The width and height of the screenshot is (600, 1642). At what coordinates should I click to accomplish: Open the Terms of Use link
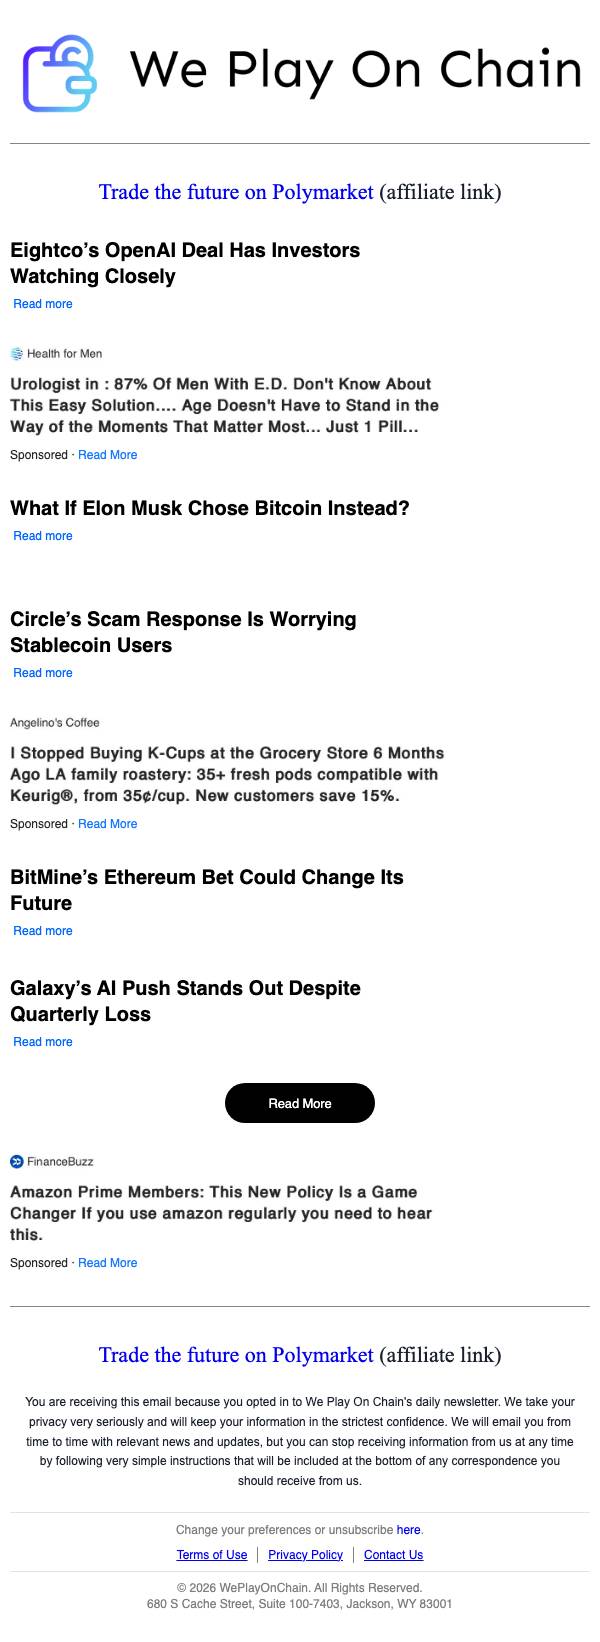click(212, 1555)
